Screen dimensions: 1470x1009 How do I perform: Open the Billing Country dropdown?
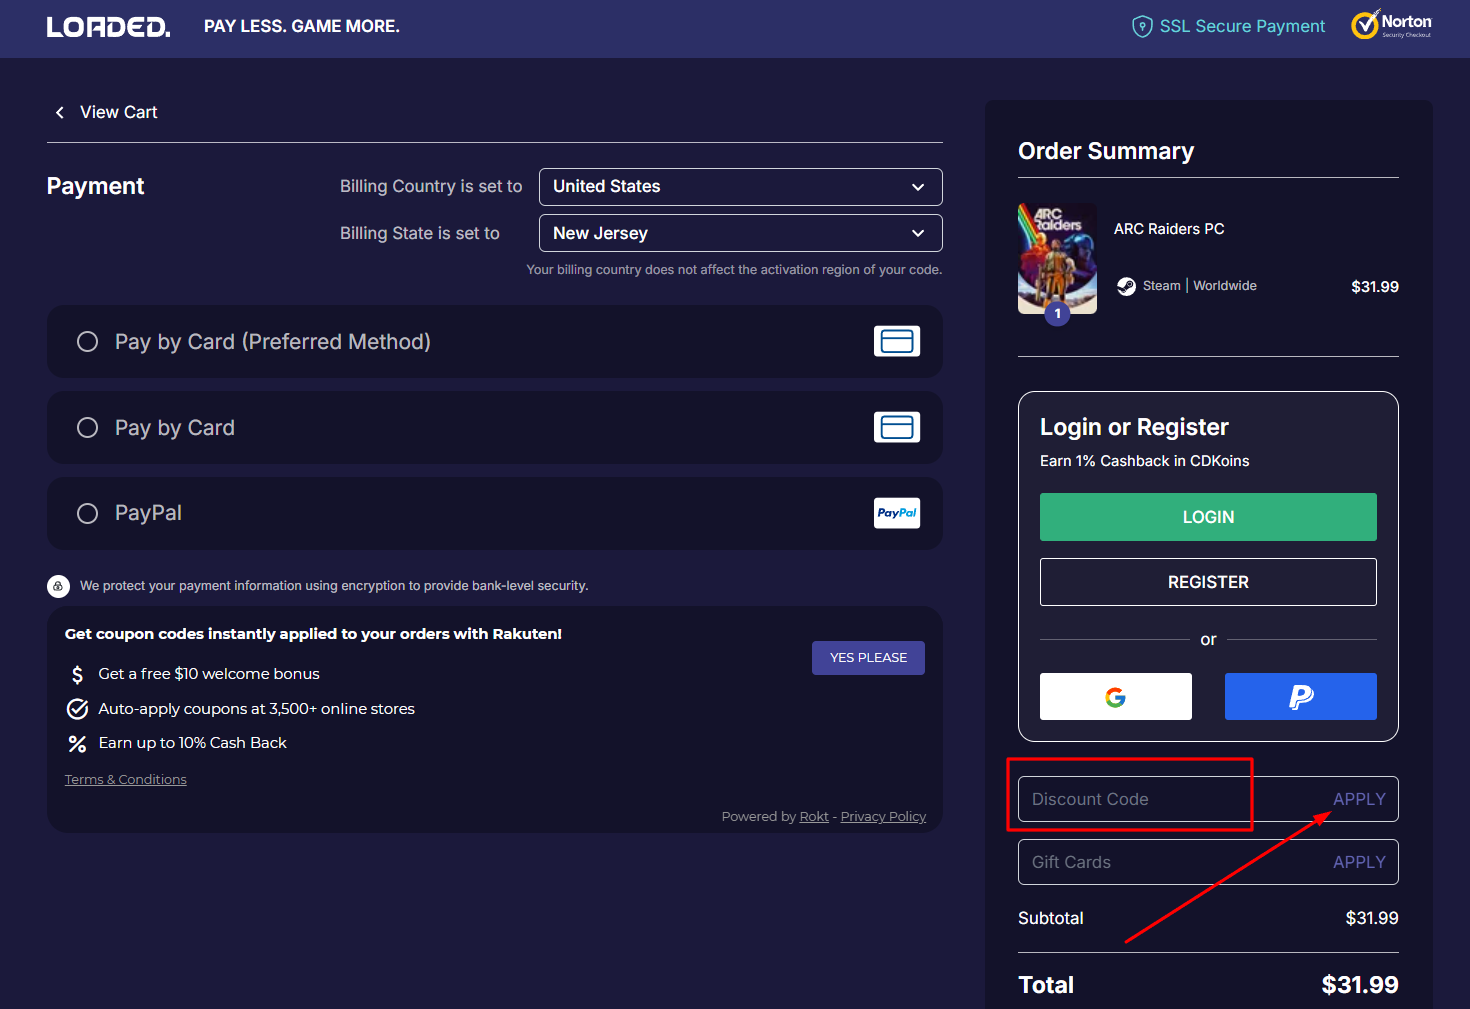tap(741, 187)
